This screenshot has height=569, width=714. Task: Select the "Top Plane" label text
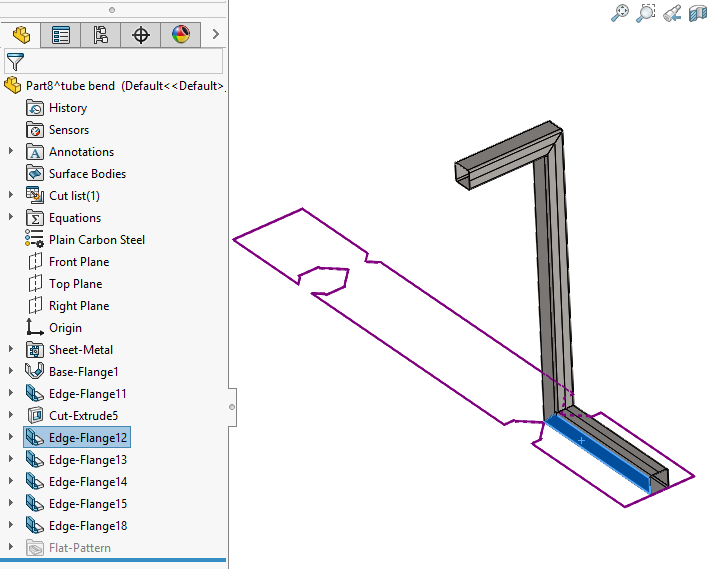click(76, 284)
